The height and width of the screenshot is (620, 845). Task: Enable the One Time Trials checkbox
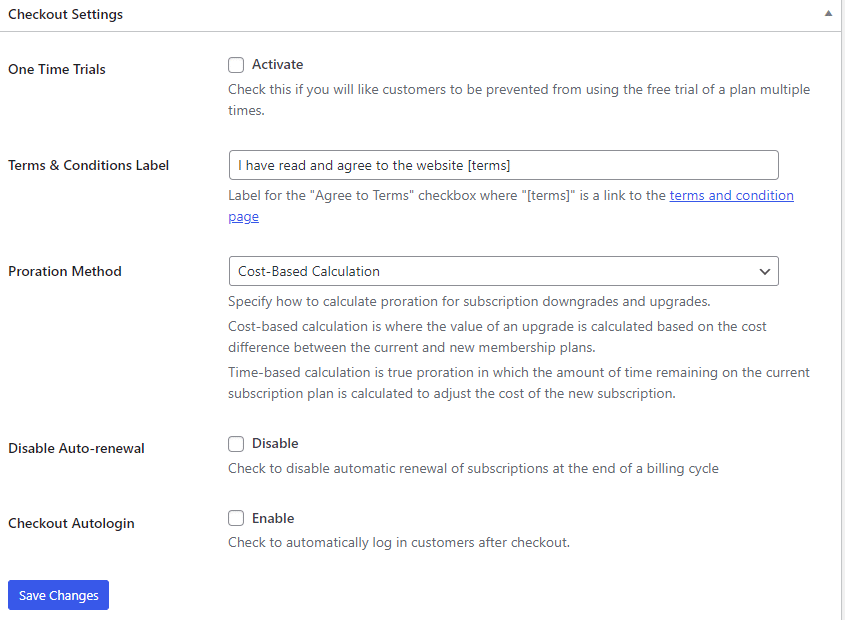tap(236, 65)
